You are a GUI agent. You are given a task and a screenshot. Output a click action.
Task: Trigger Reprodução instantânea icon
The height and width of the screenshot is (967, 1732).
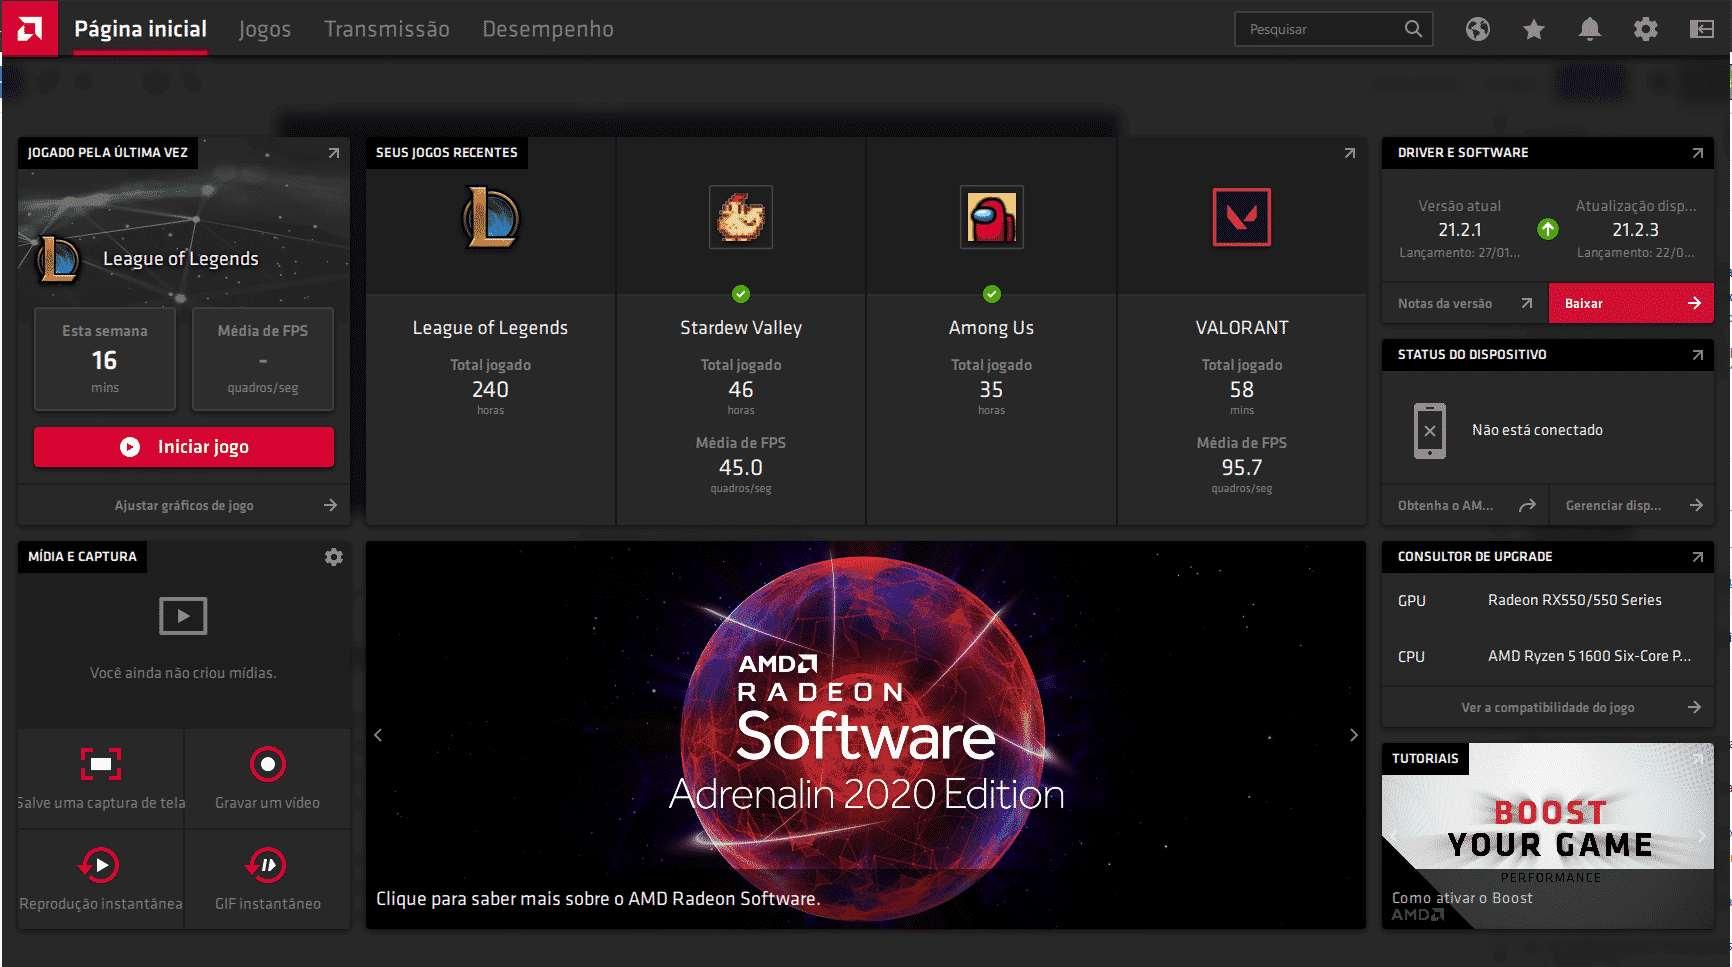pos(99,864)
